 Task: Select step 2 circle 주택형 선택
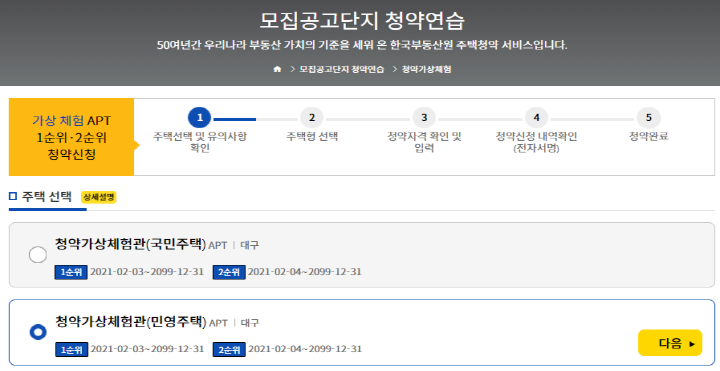(x=312, y=118)
